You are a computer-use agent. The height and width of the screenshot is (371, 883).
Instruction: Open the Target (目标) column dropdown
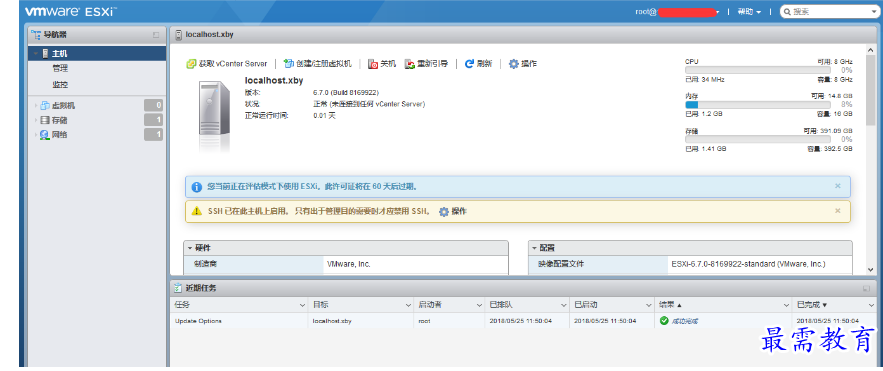coord(408,305)
